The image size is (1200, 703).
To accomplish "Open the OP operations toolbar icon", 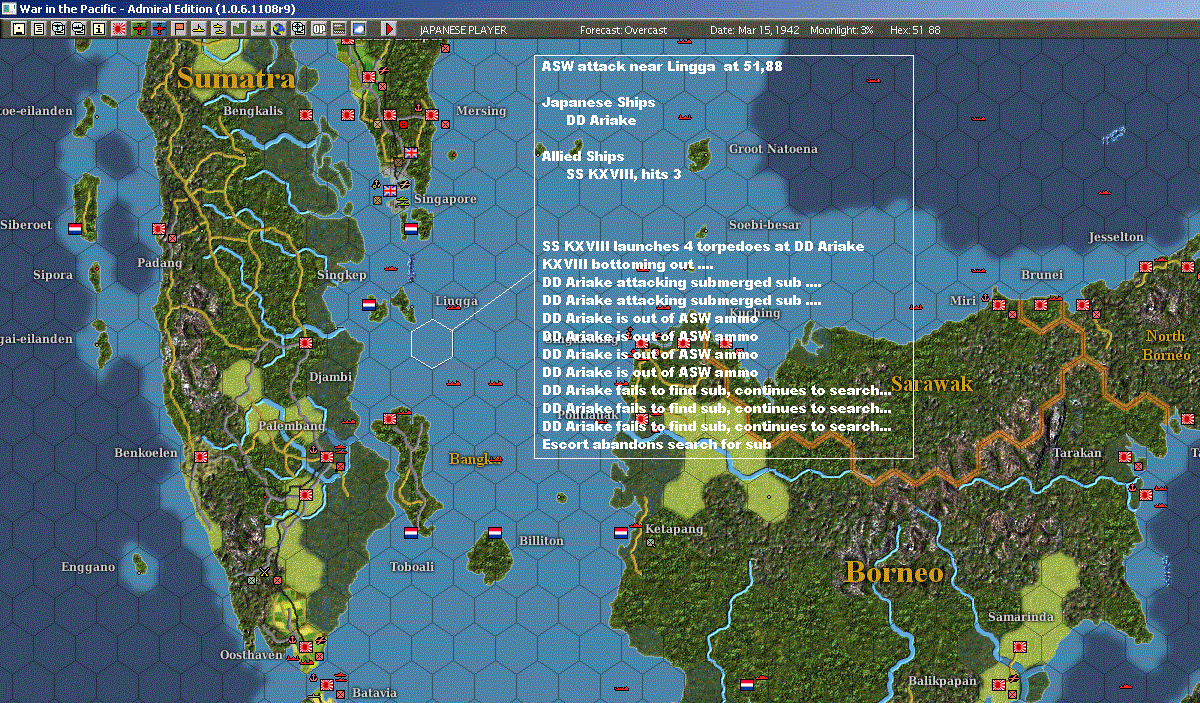I will [319, 29].
